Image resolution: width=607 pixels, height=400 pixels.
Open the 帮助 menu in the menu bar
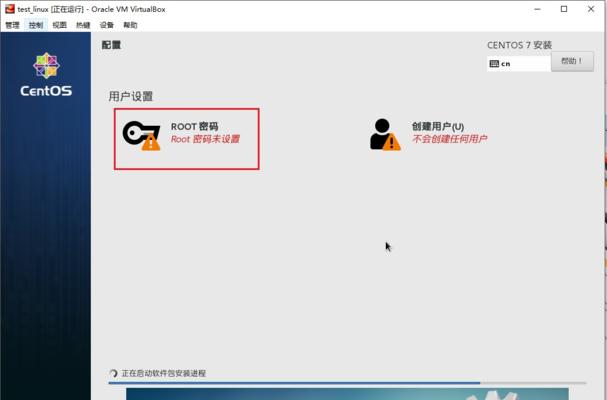130,25
